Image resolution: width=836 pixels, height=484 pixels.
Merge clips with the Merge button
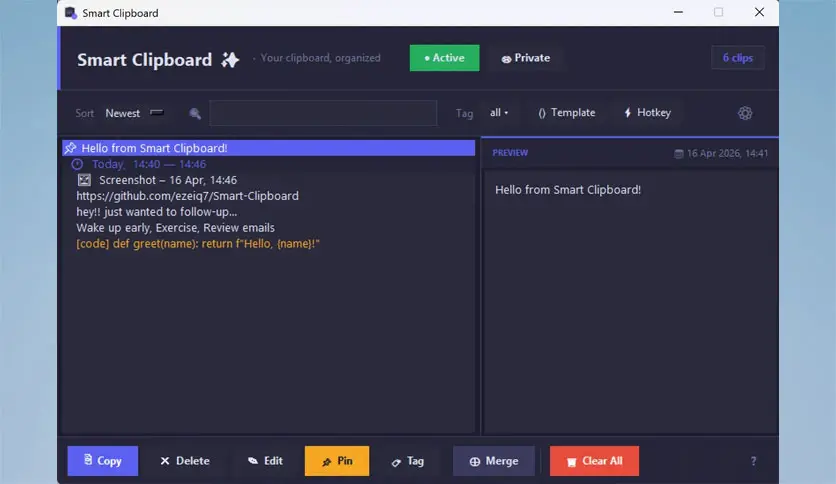(494, 461)
